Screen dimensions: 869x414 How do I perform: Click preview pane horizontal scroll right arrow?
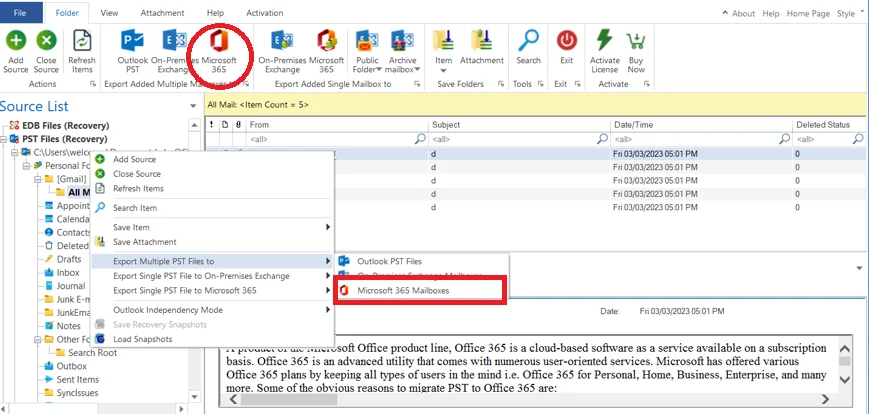click(825, 398)
